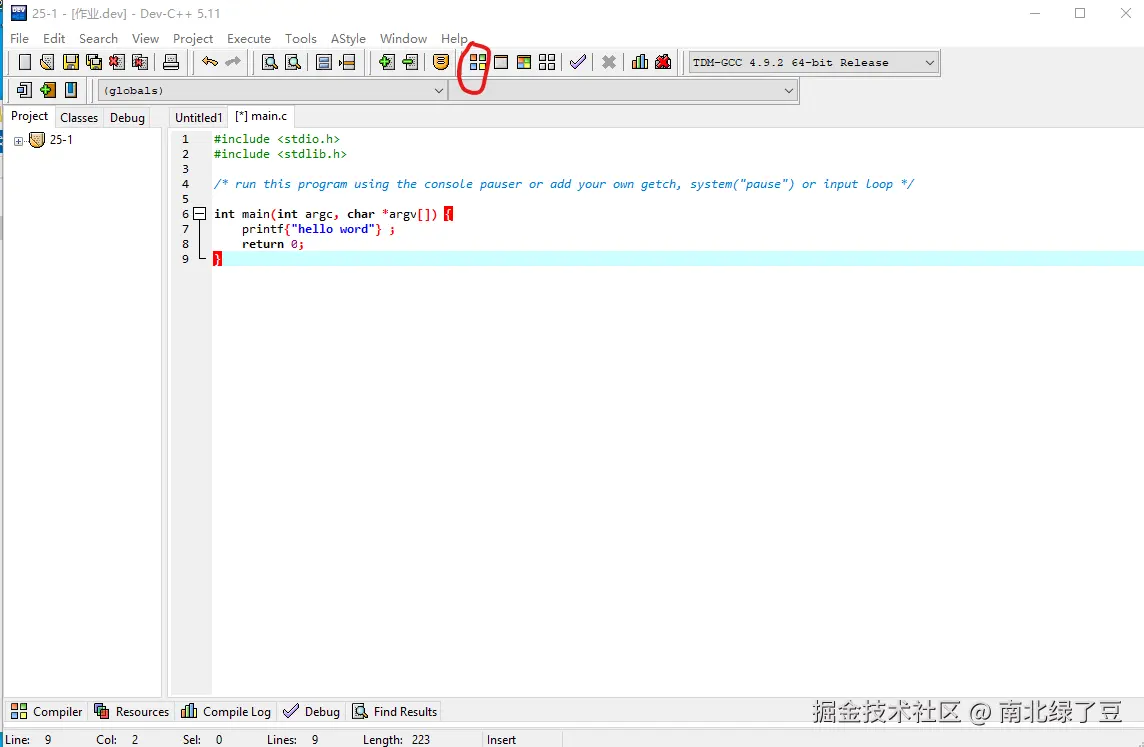This screenshot has height=747, width=1144.
Task: Open the Execute menu
Action: click(249, 39)
